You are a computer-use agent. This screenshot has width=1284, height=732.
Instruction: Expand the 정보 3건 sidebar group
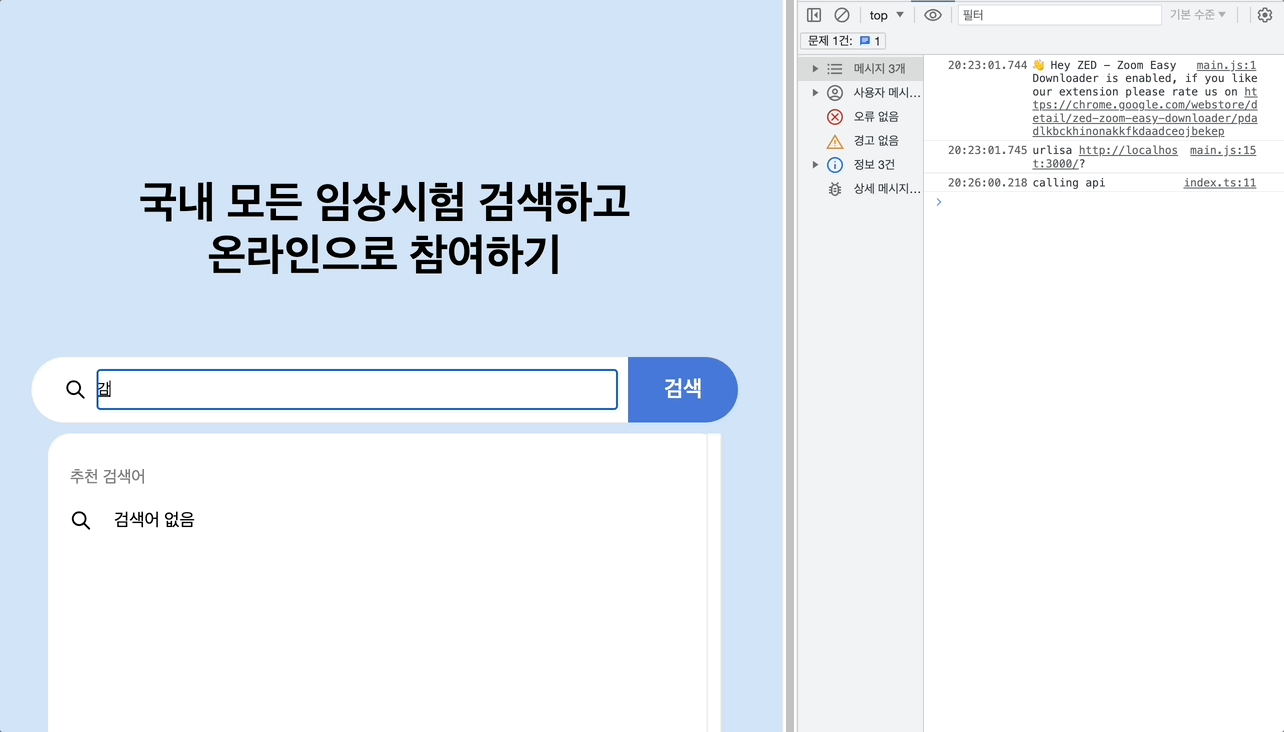815,164
